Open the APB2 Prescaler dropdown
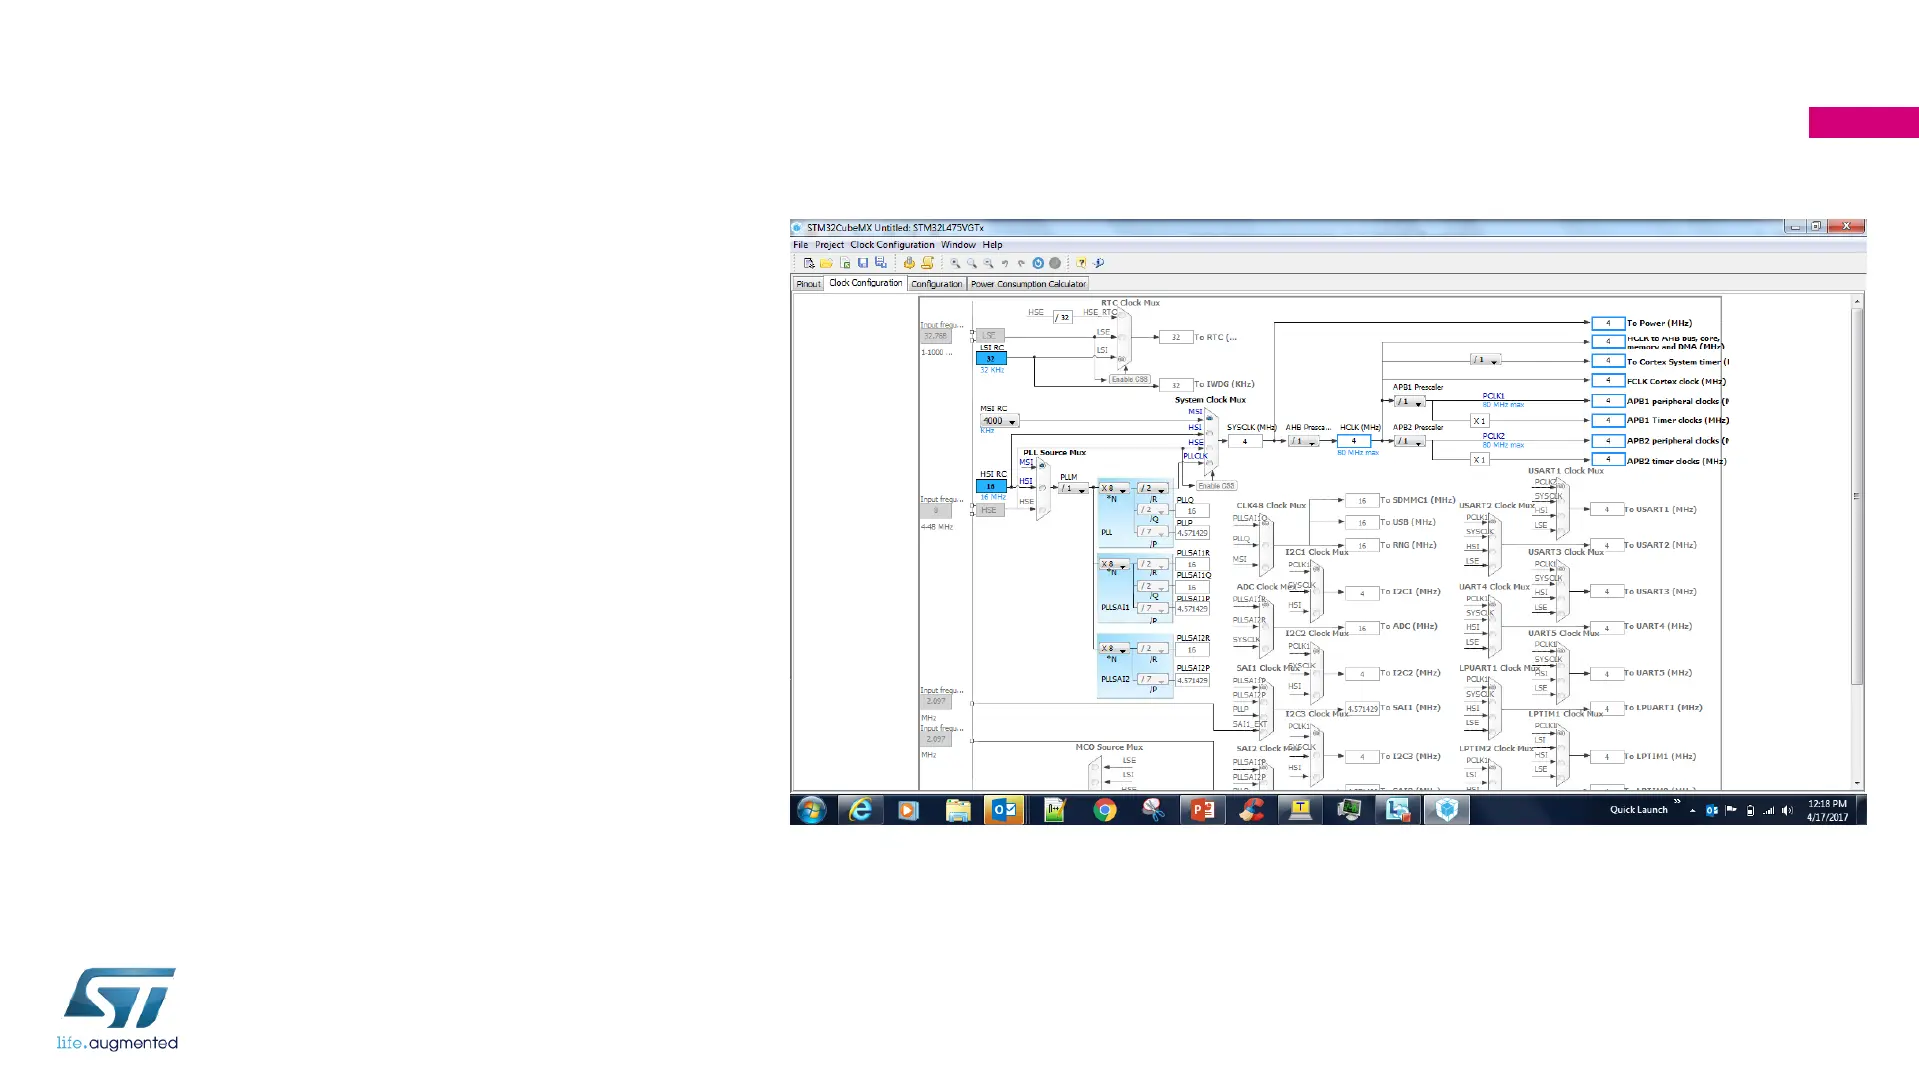Viewport: 1919px width, 1080px height. 1410,441
